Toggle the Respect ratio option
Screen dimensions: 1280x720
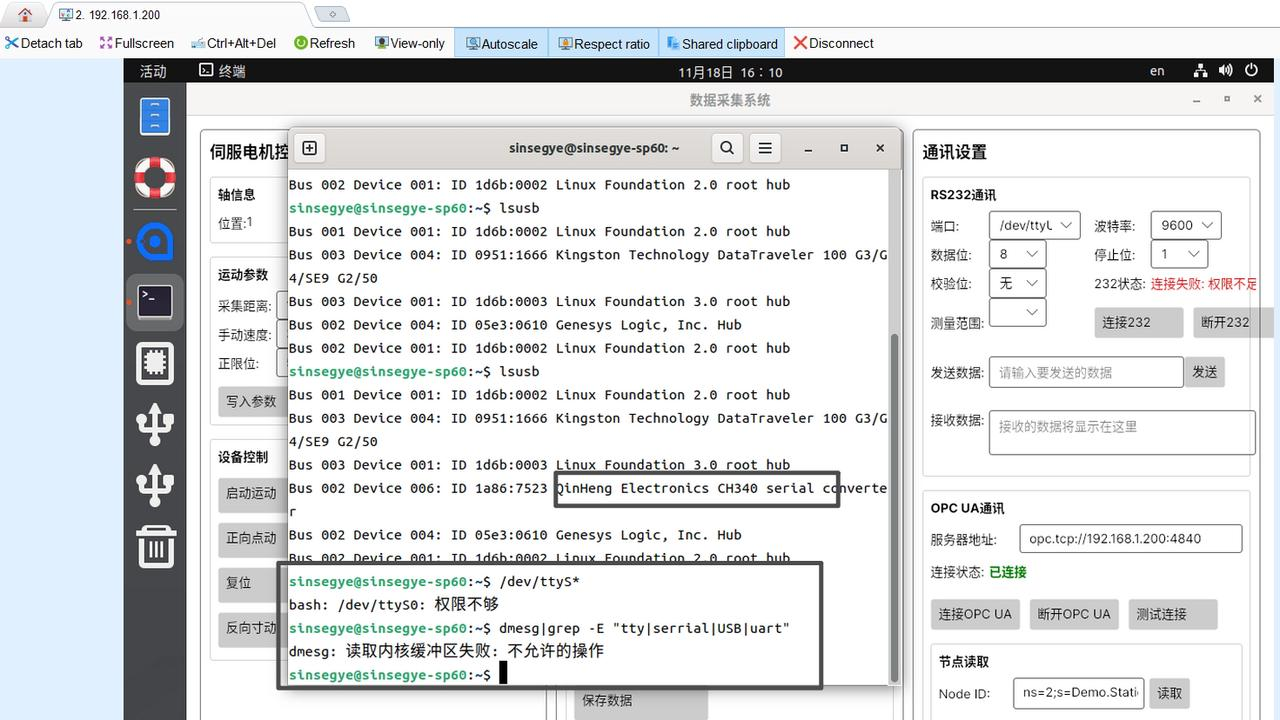(x=605, y=43)
